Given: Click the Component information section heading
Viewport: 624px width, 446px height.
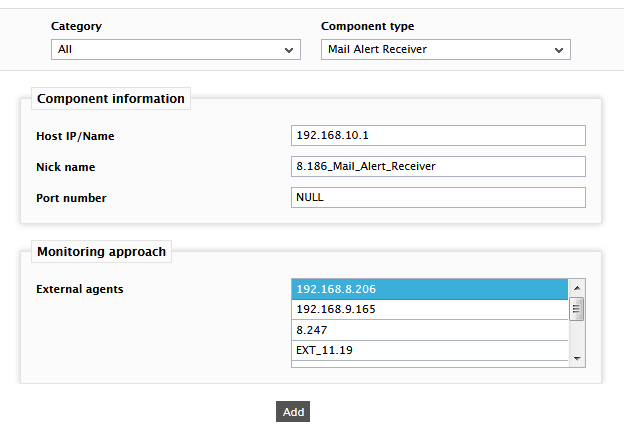Looking at the screenshot, I should pos(111,99).
